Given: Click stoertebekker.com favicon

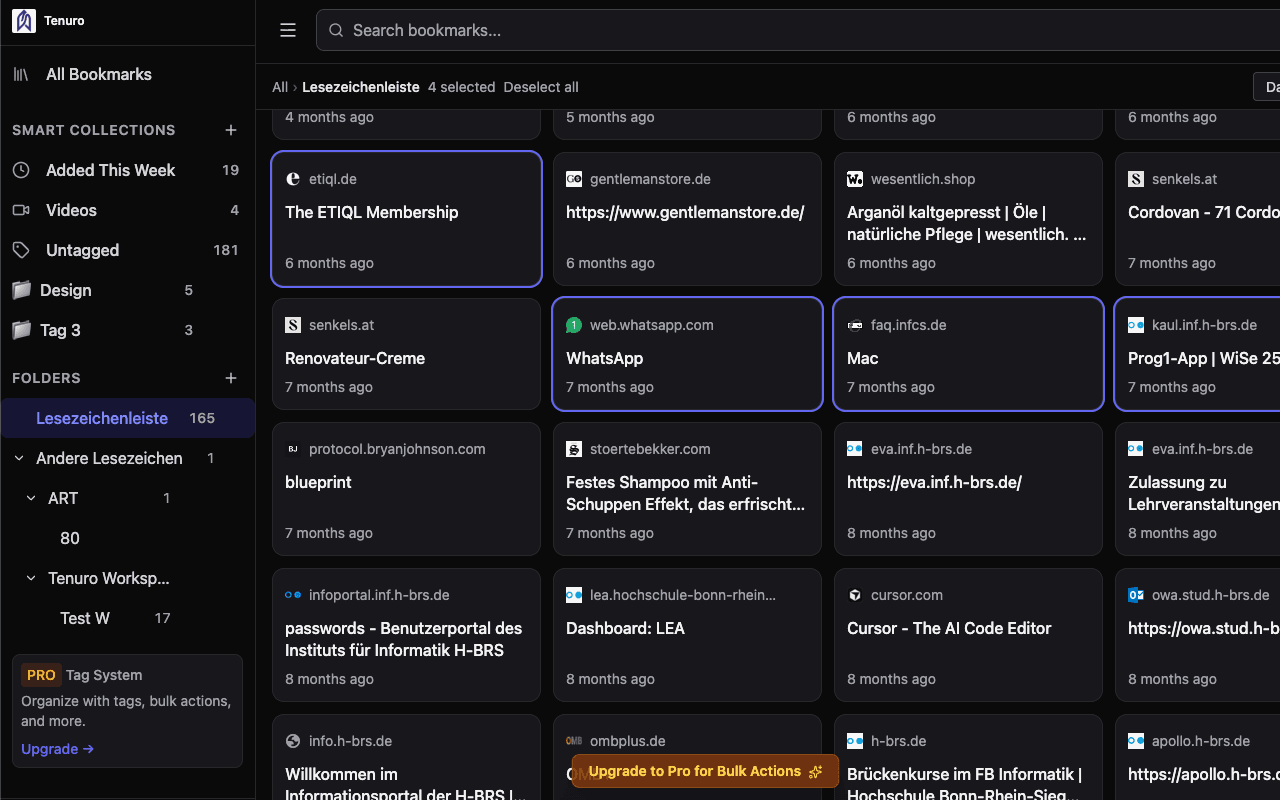Looking at the screenshot, I should point(574,449).
